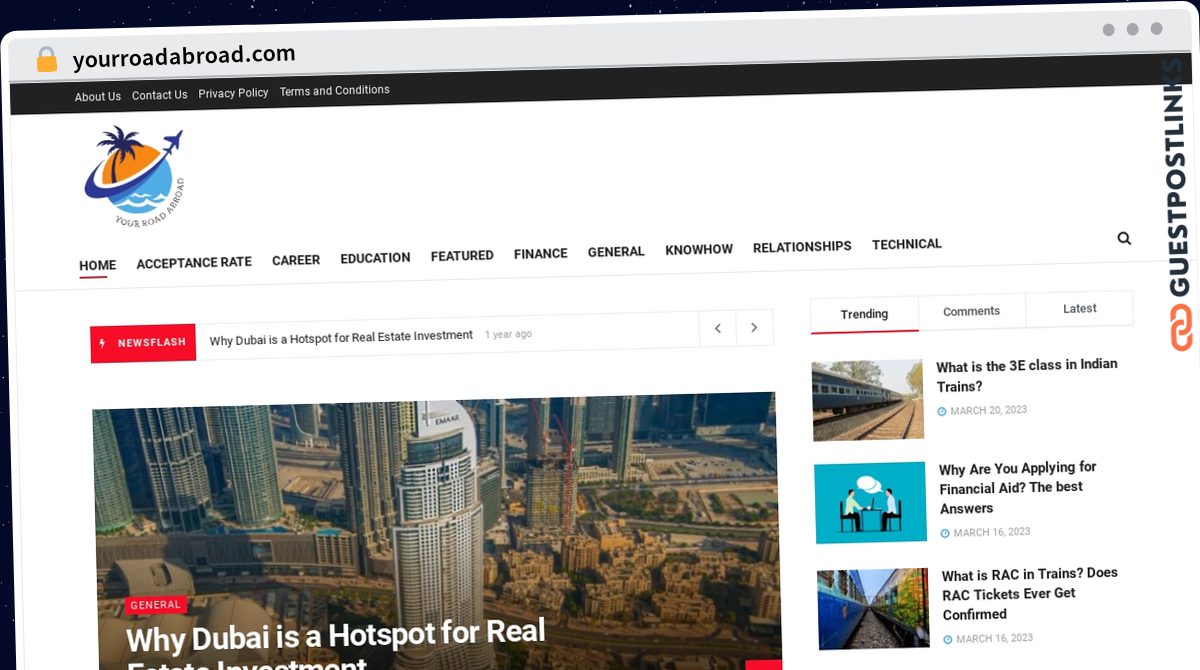
Task: Read What is RAC in Trains article
Action: (1030, 594)
